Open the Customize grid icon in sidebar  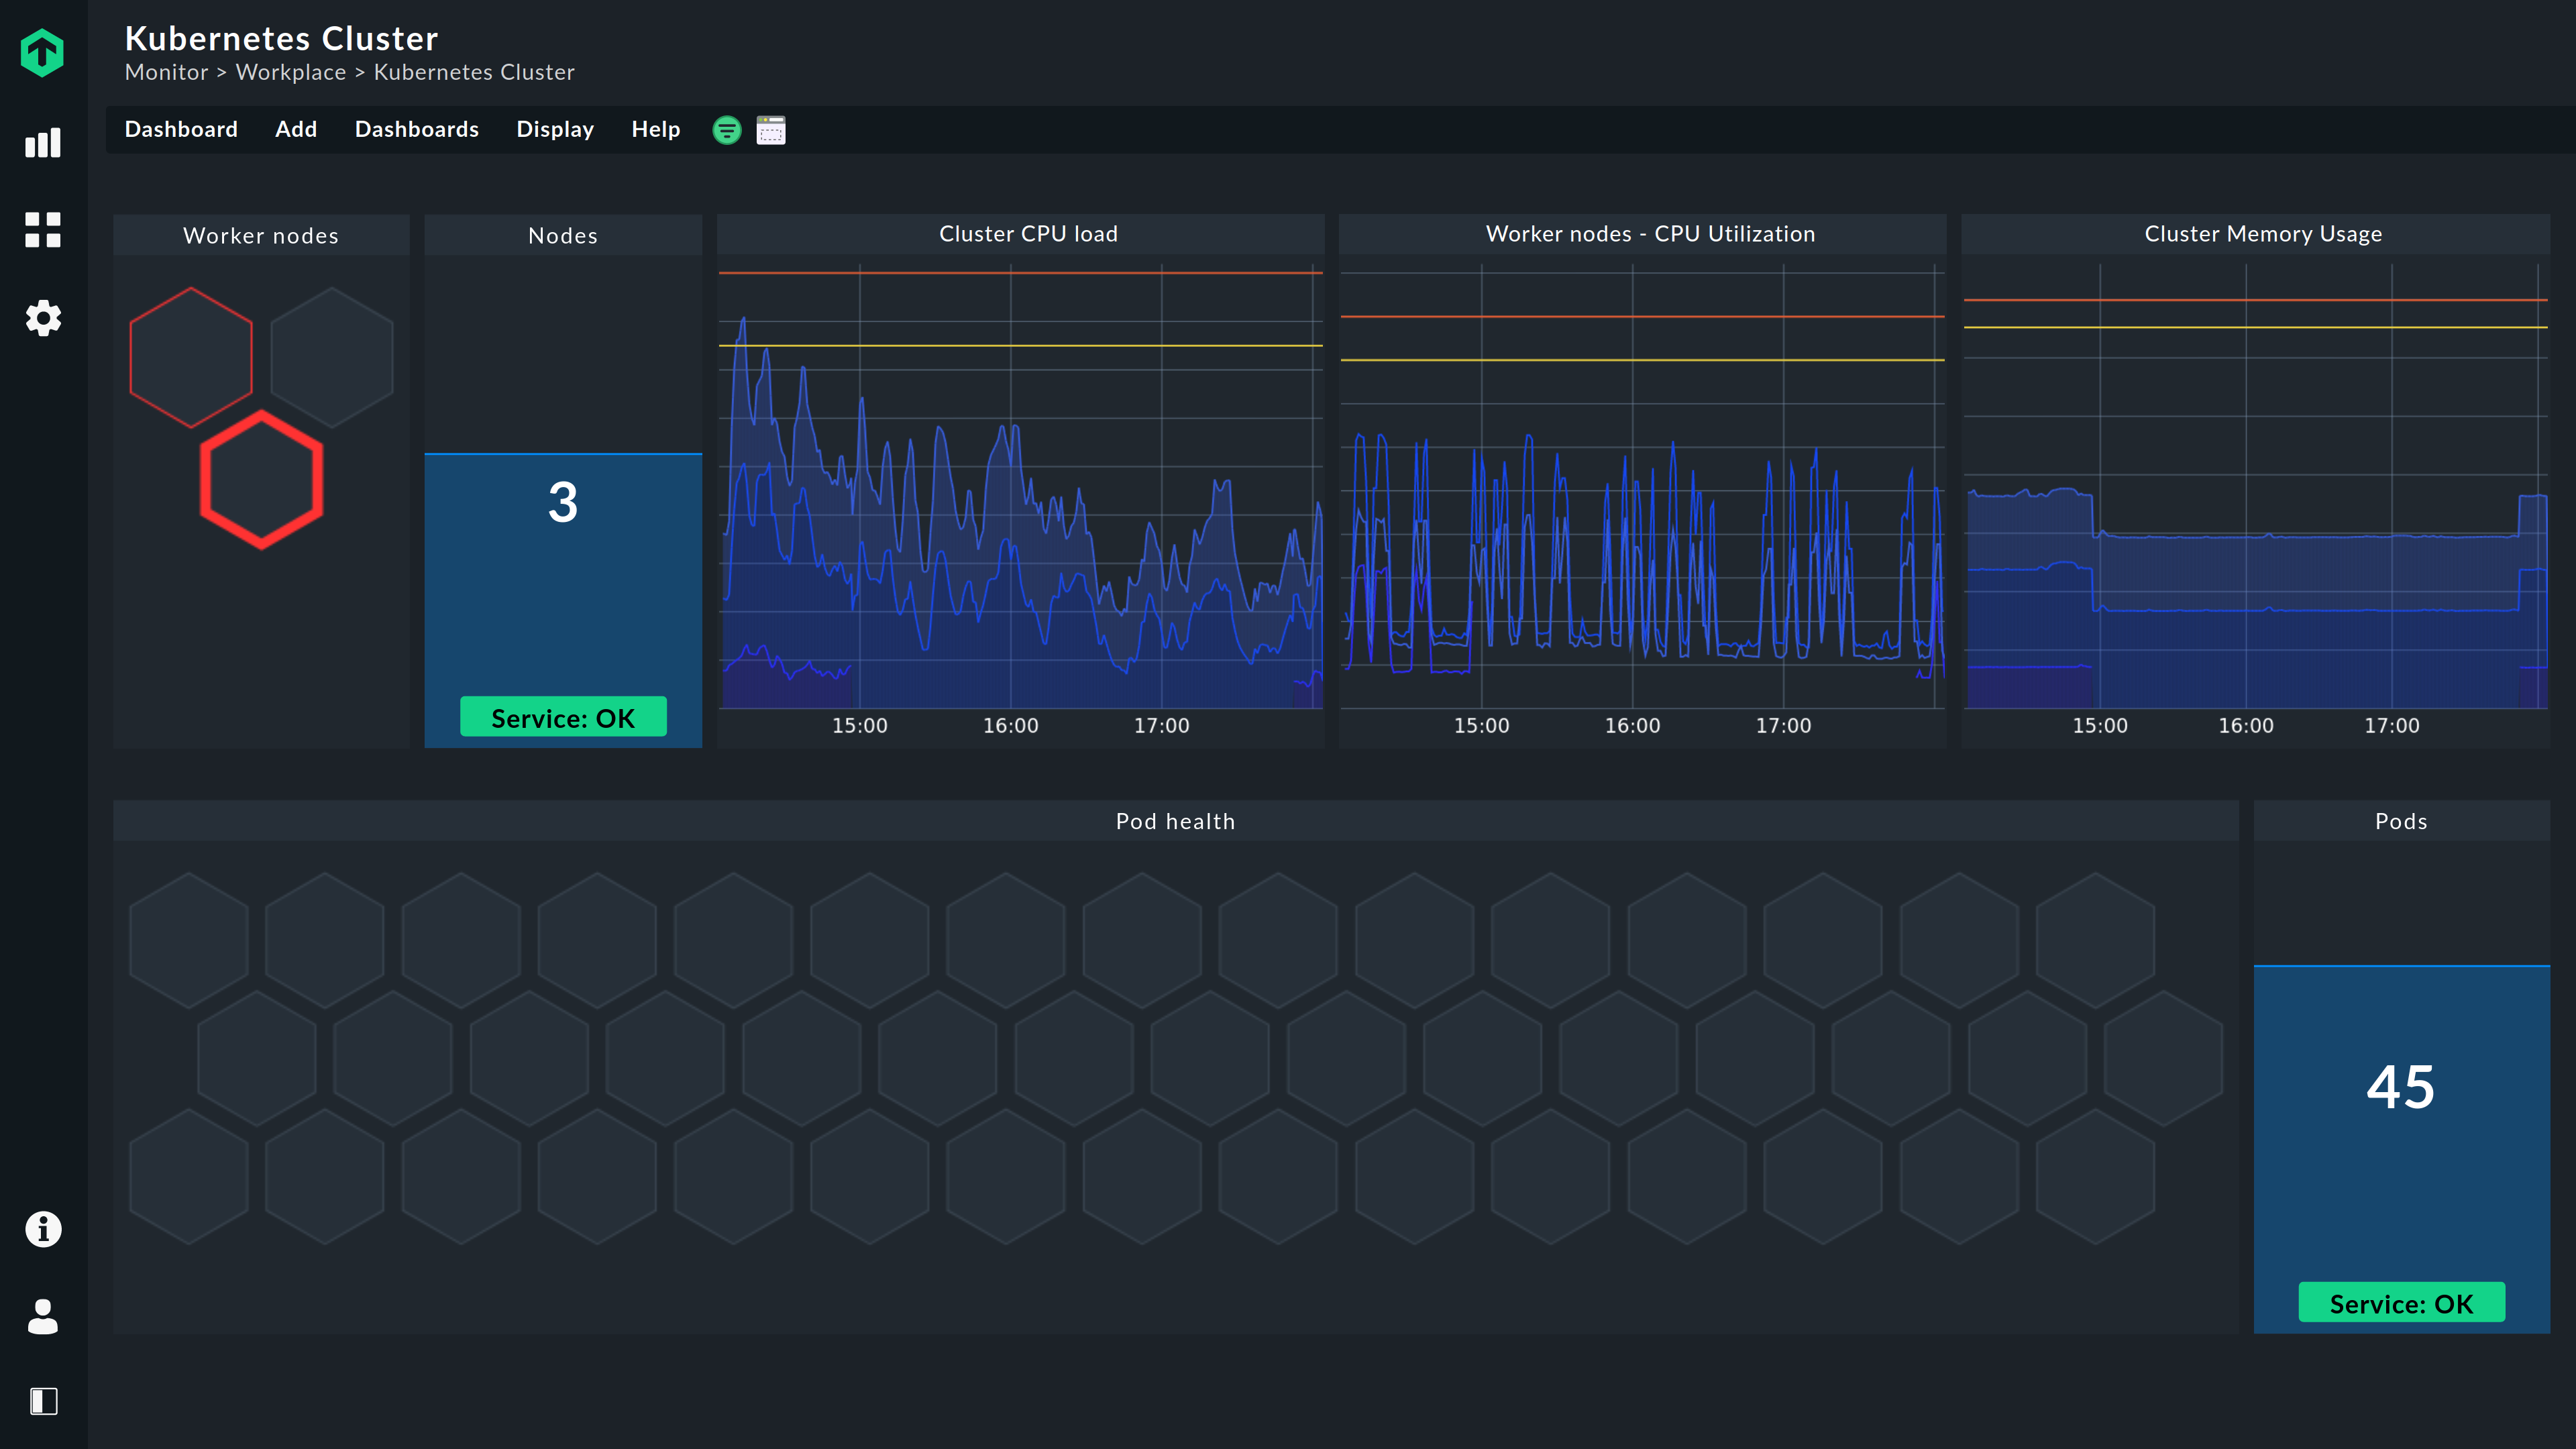[x=42, y=230]
